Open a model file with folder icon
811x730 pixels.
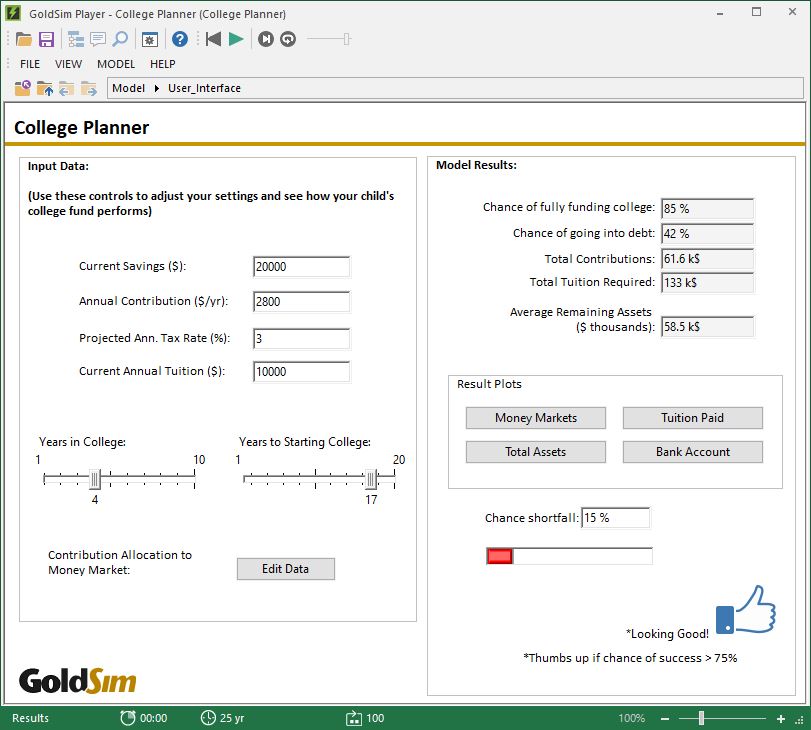tap(24, 39)
